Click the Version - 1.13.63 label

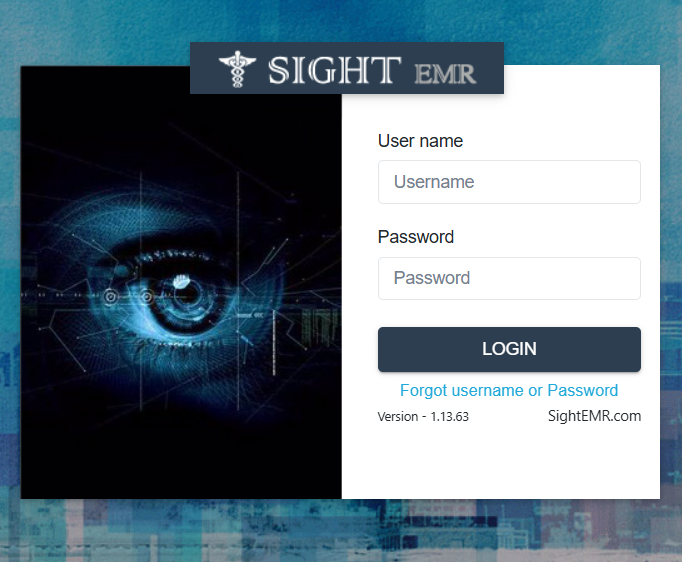(423, 417)
